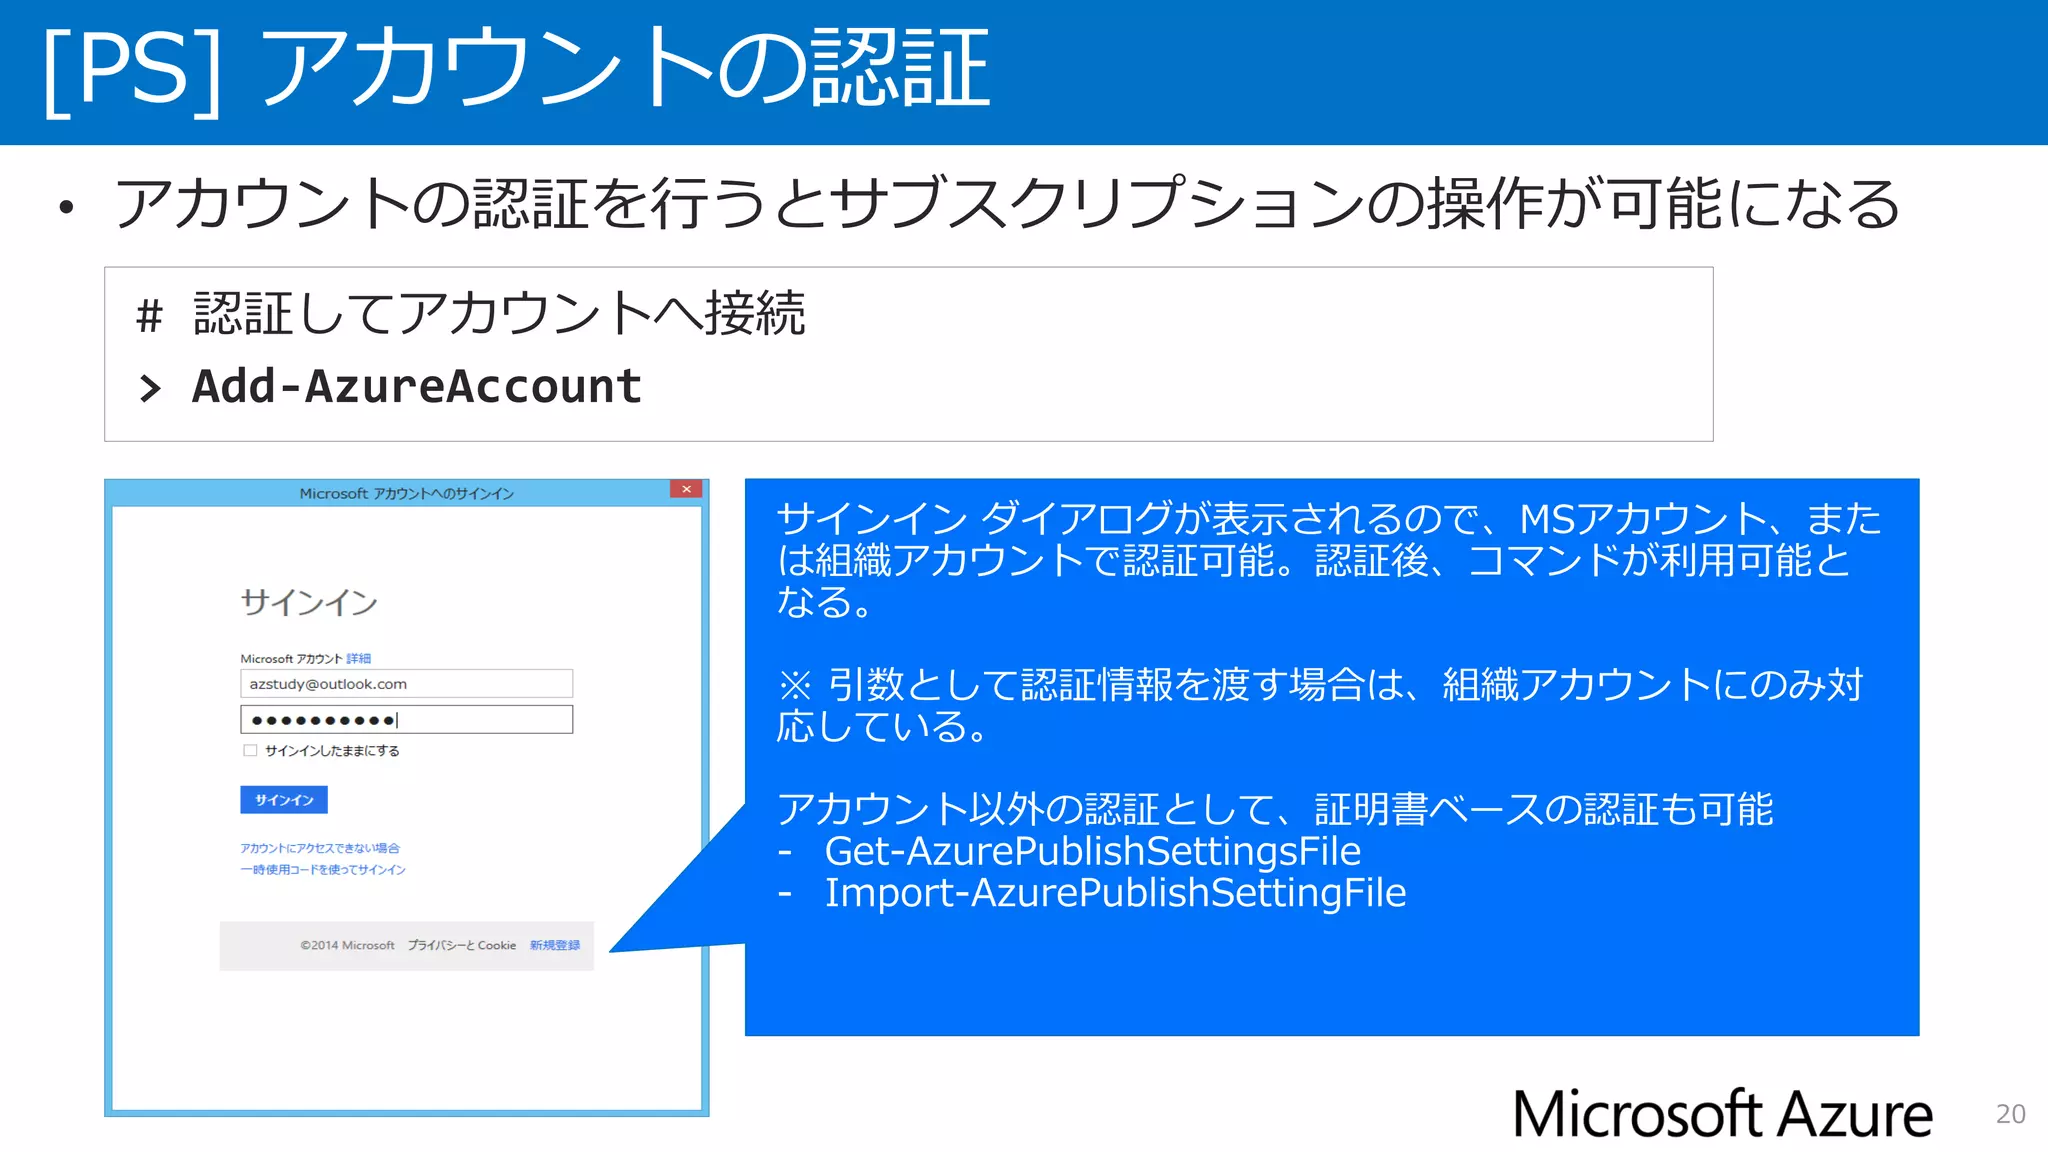This screenshot has height=1152, width=2048.
Task: Click the email field showing azstudy@outlook.com
Action: (406, 684)
